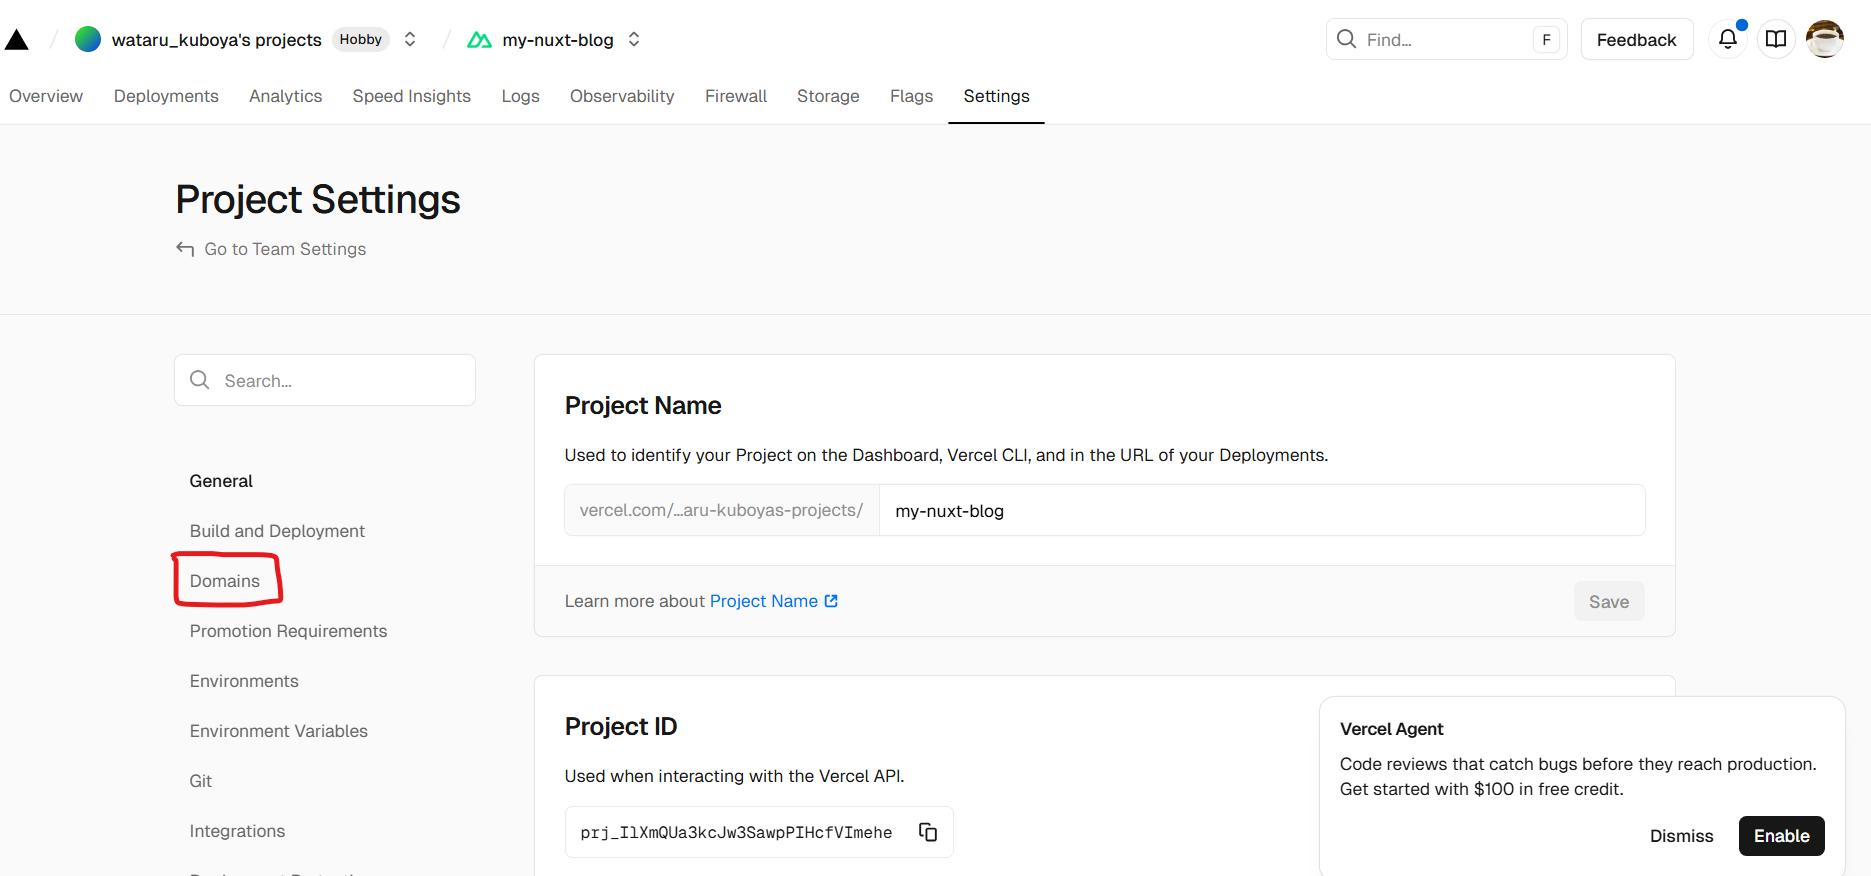Dismiss the Vercel Agent popup
1871x876 pixels.
(x=1680, y=836)
